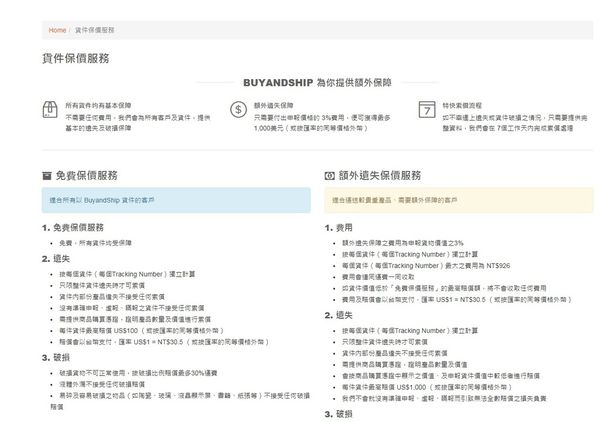Click the cash icon beside 額外遺失保價服務

pos(330,175)
